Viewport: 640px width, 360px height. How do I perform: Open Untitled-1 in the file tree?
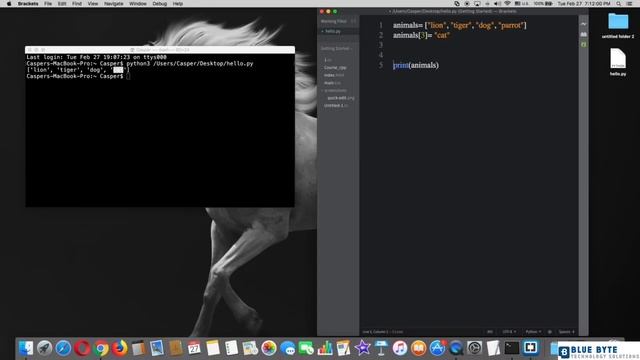(x=336, y=106)
